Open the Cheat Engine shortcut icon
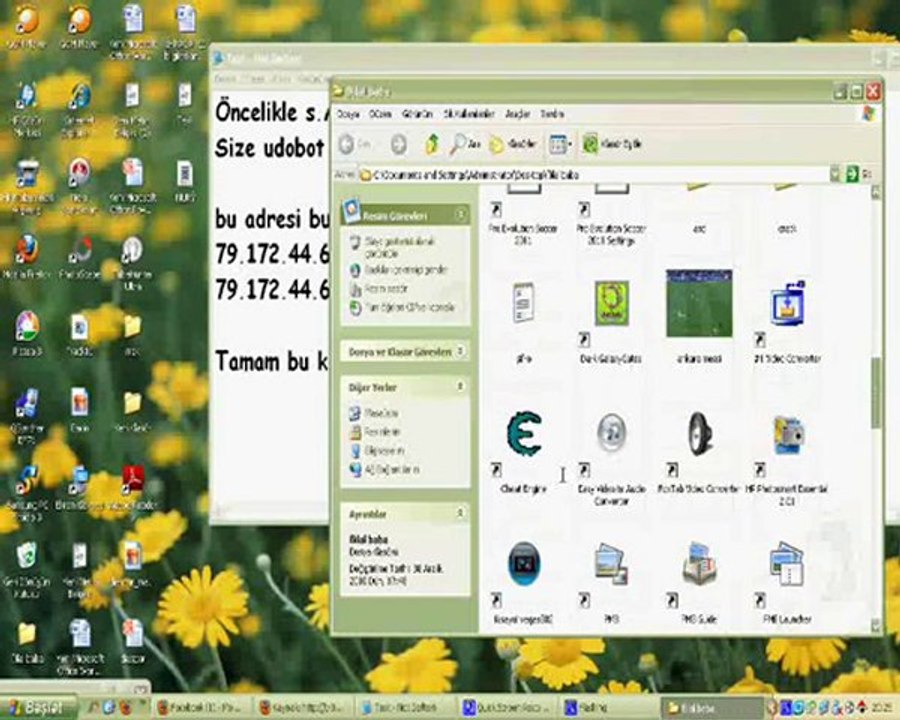The width and height of the screenshot is (900, 720). tap(523, 435)
